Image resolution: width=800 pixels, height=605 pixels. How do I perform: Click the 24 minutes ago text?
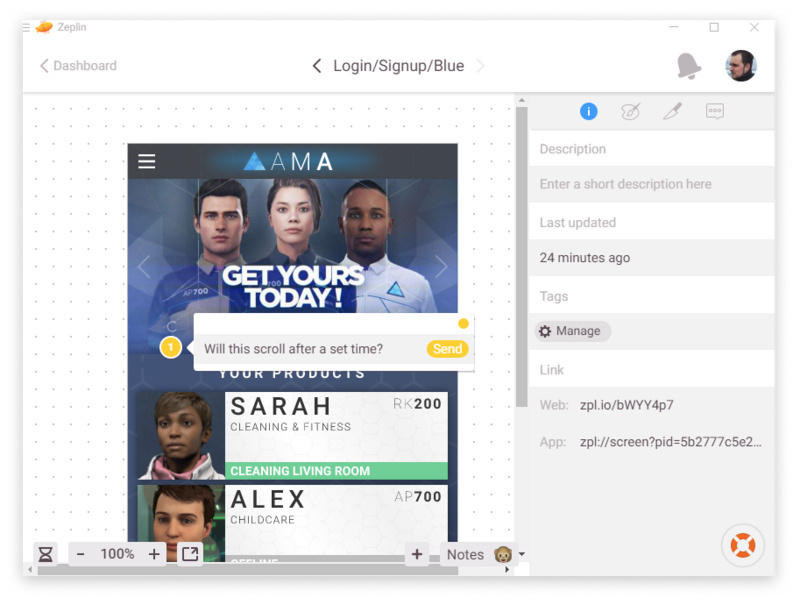pyautogui.click(x=585, y=258)
